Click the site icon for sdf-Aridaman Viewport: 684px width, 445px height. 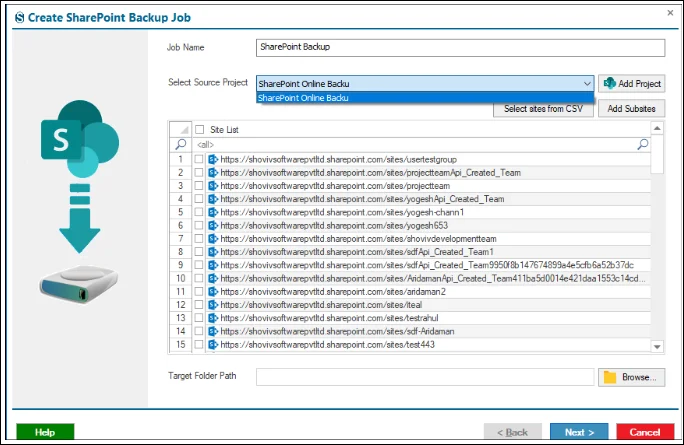[213, 331]
